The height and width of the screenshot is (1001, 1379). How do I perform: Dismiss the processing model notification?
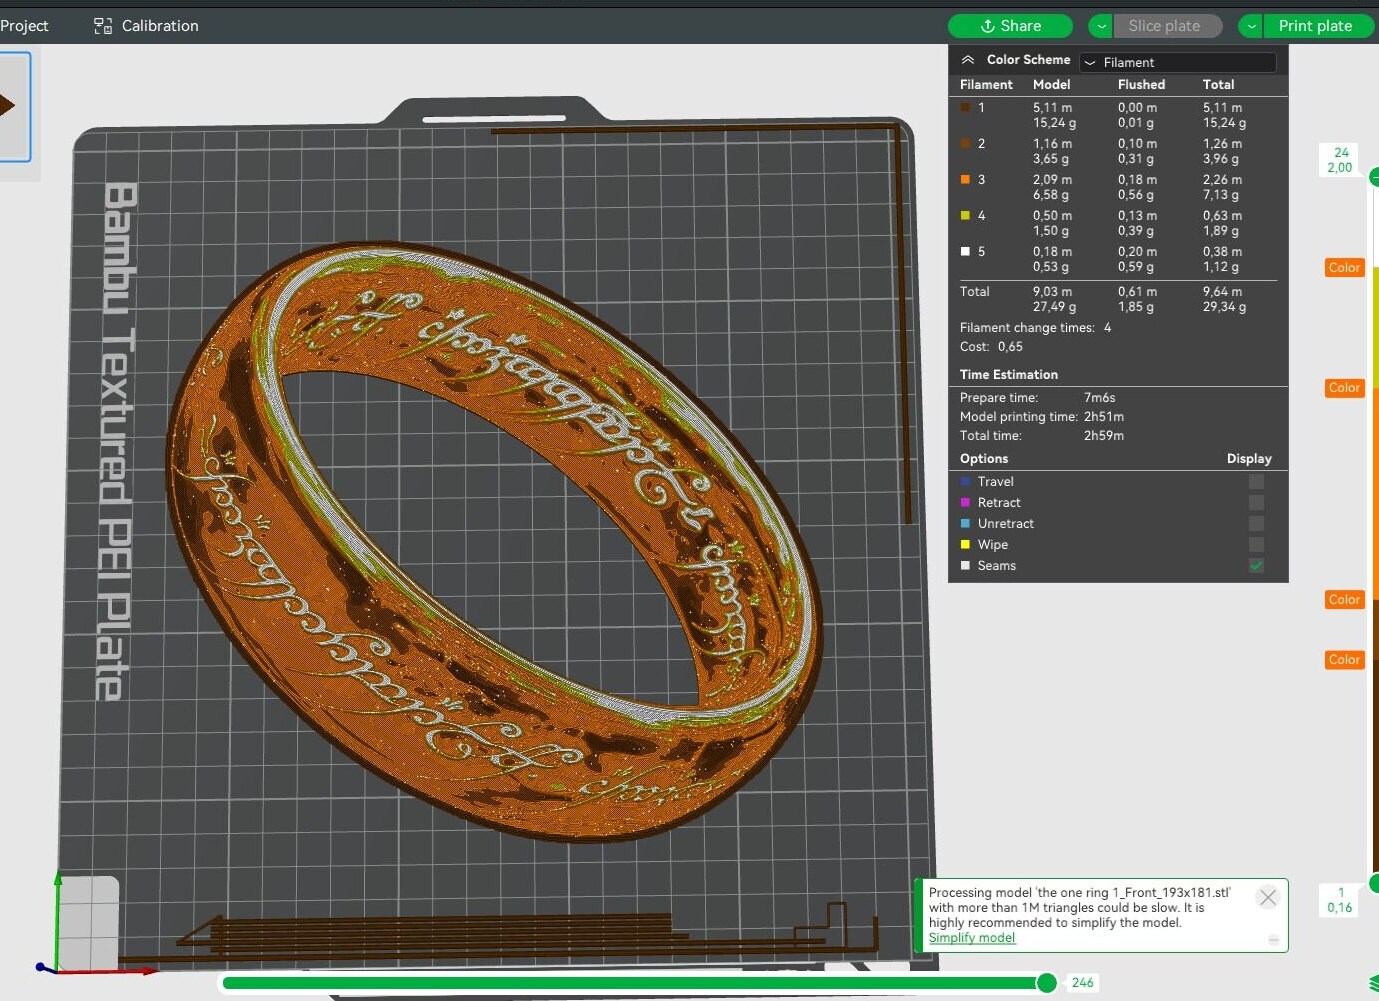tap(1268, 897)
